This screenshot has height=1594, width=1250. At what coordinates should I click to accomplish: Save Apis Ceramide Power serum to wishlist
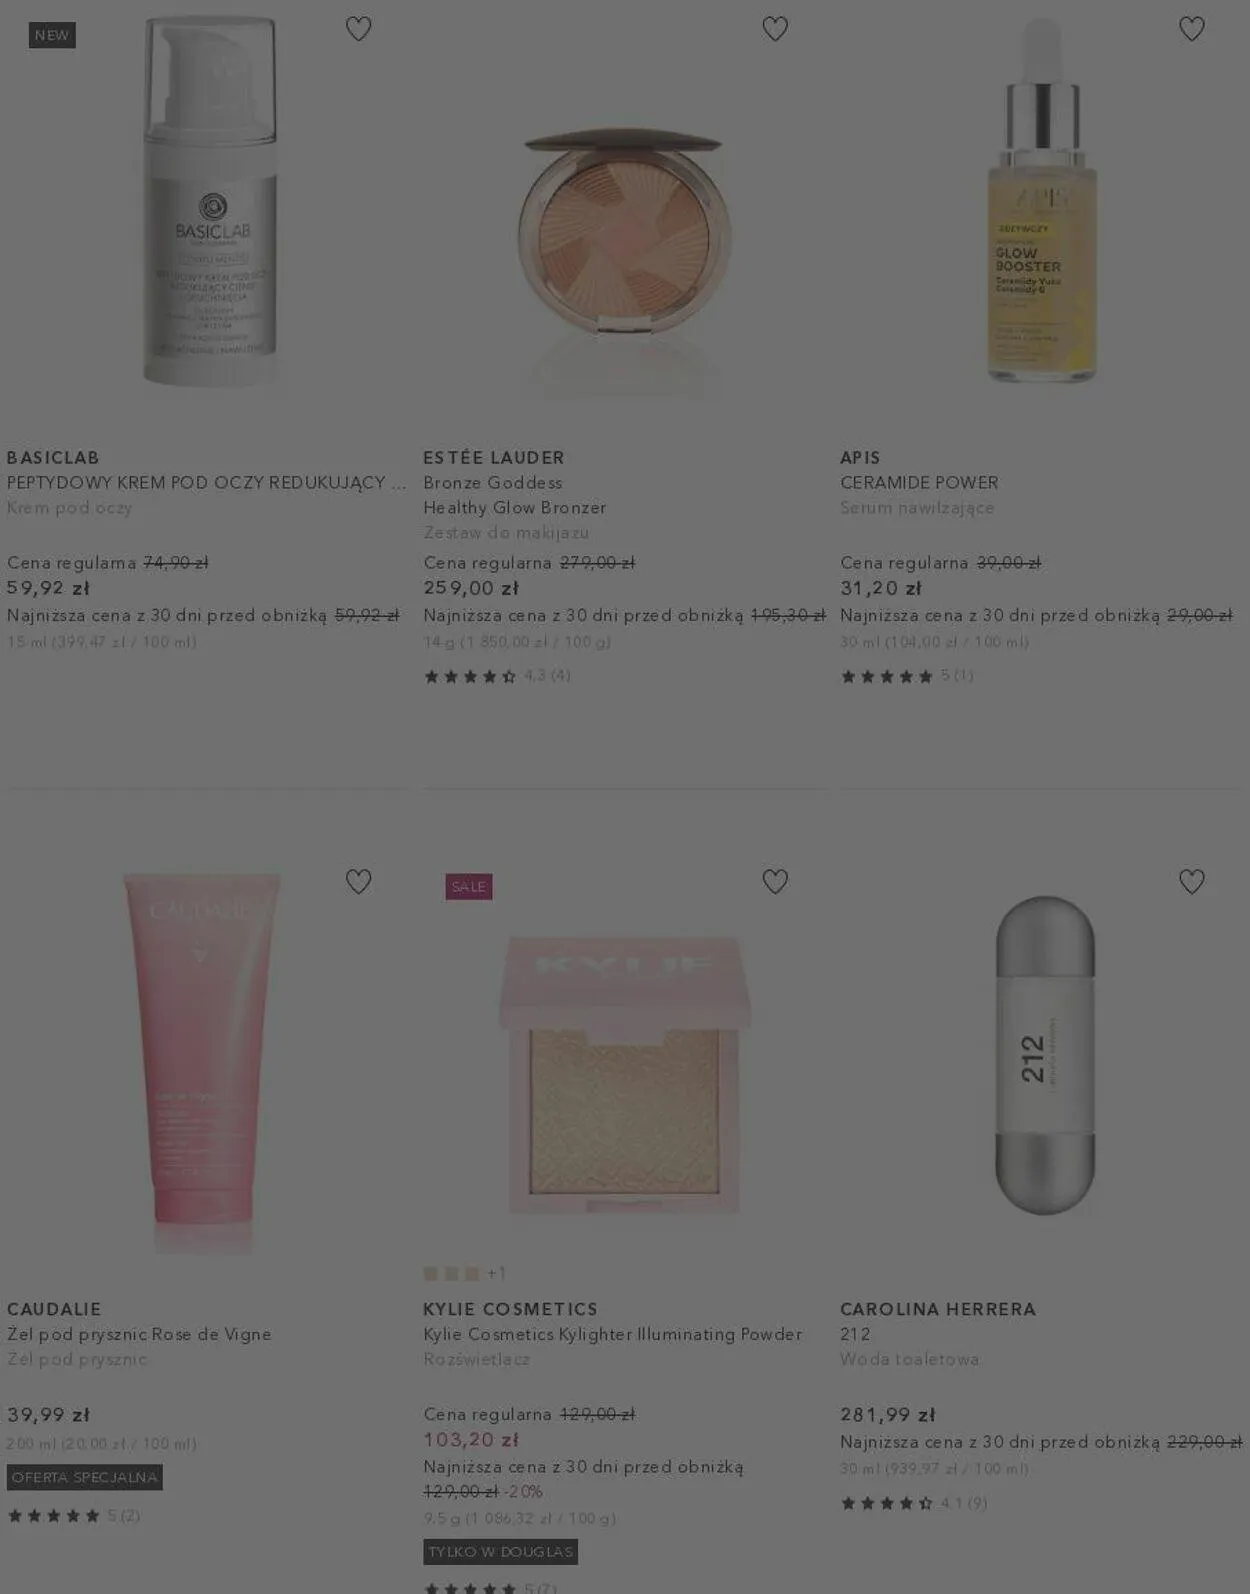(x=1192, y=29)
